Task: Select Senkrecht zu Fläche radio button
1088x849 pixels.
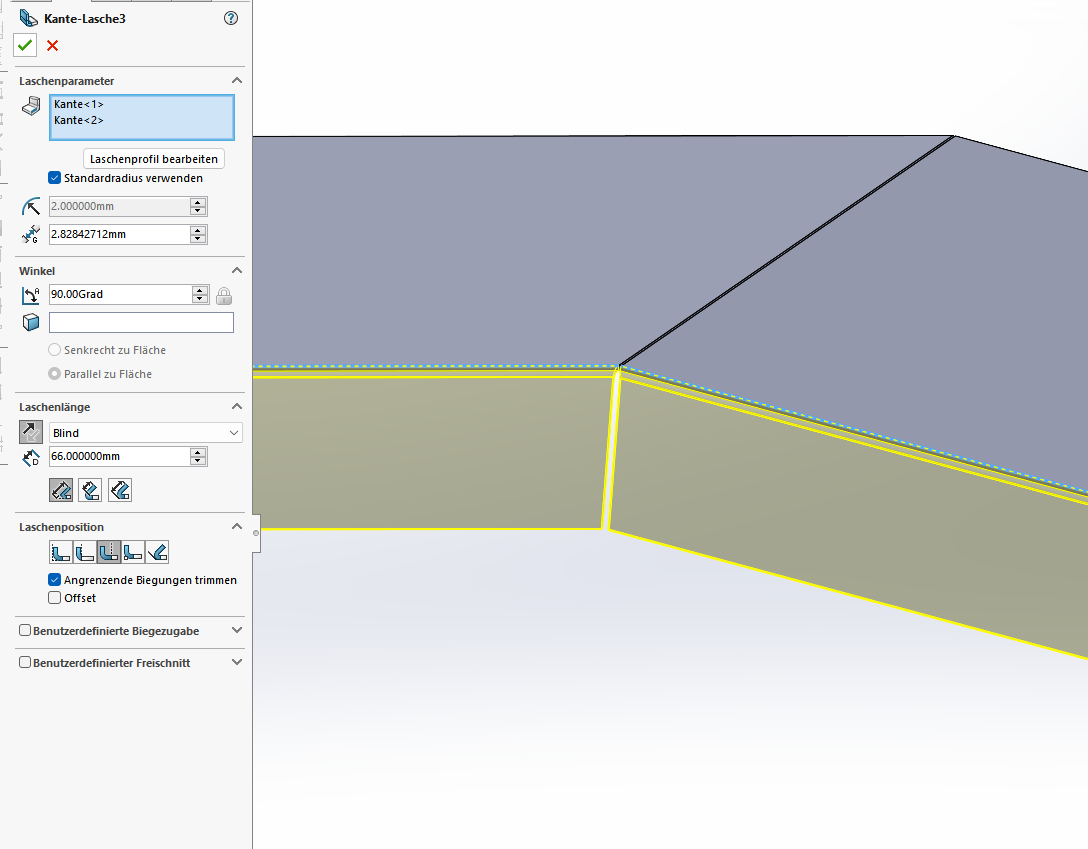Action: tap(54, 350)
